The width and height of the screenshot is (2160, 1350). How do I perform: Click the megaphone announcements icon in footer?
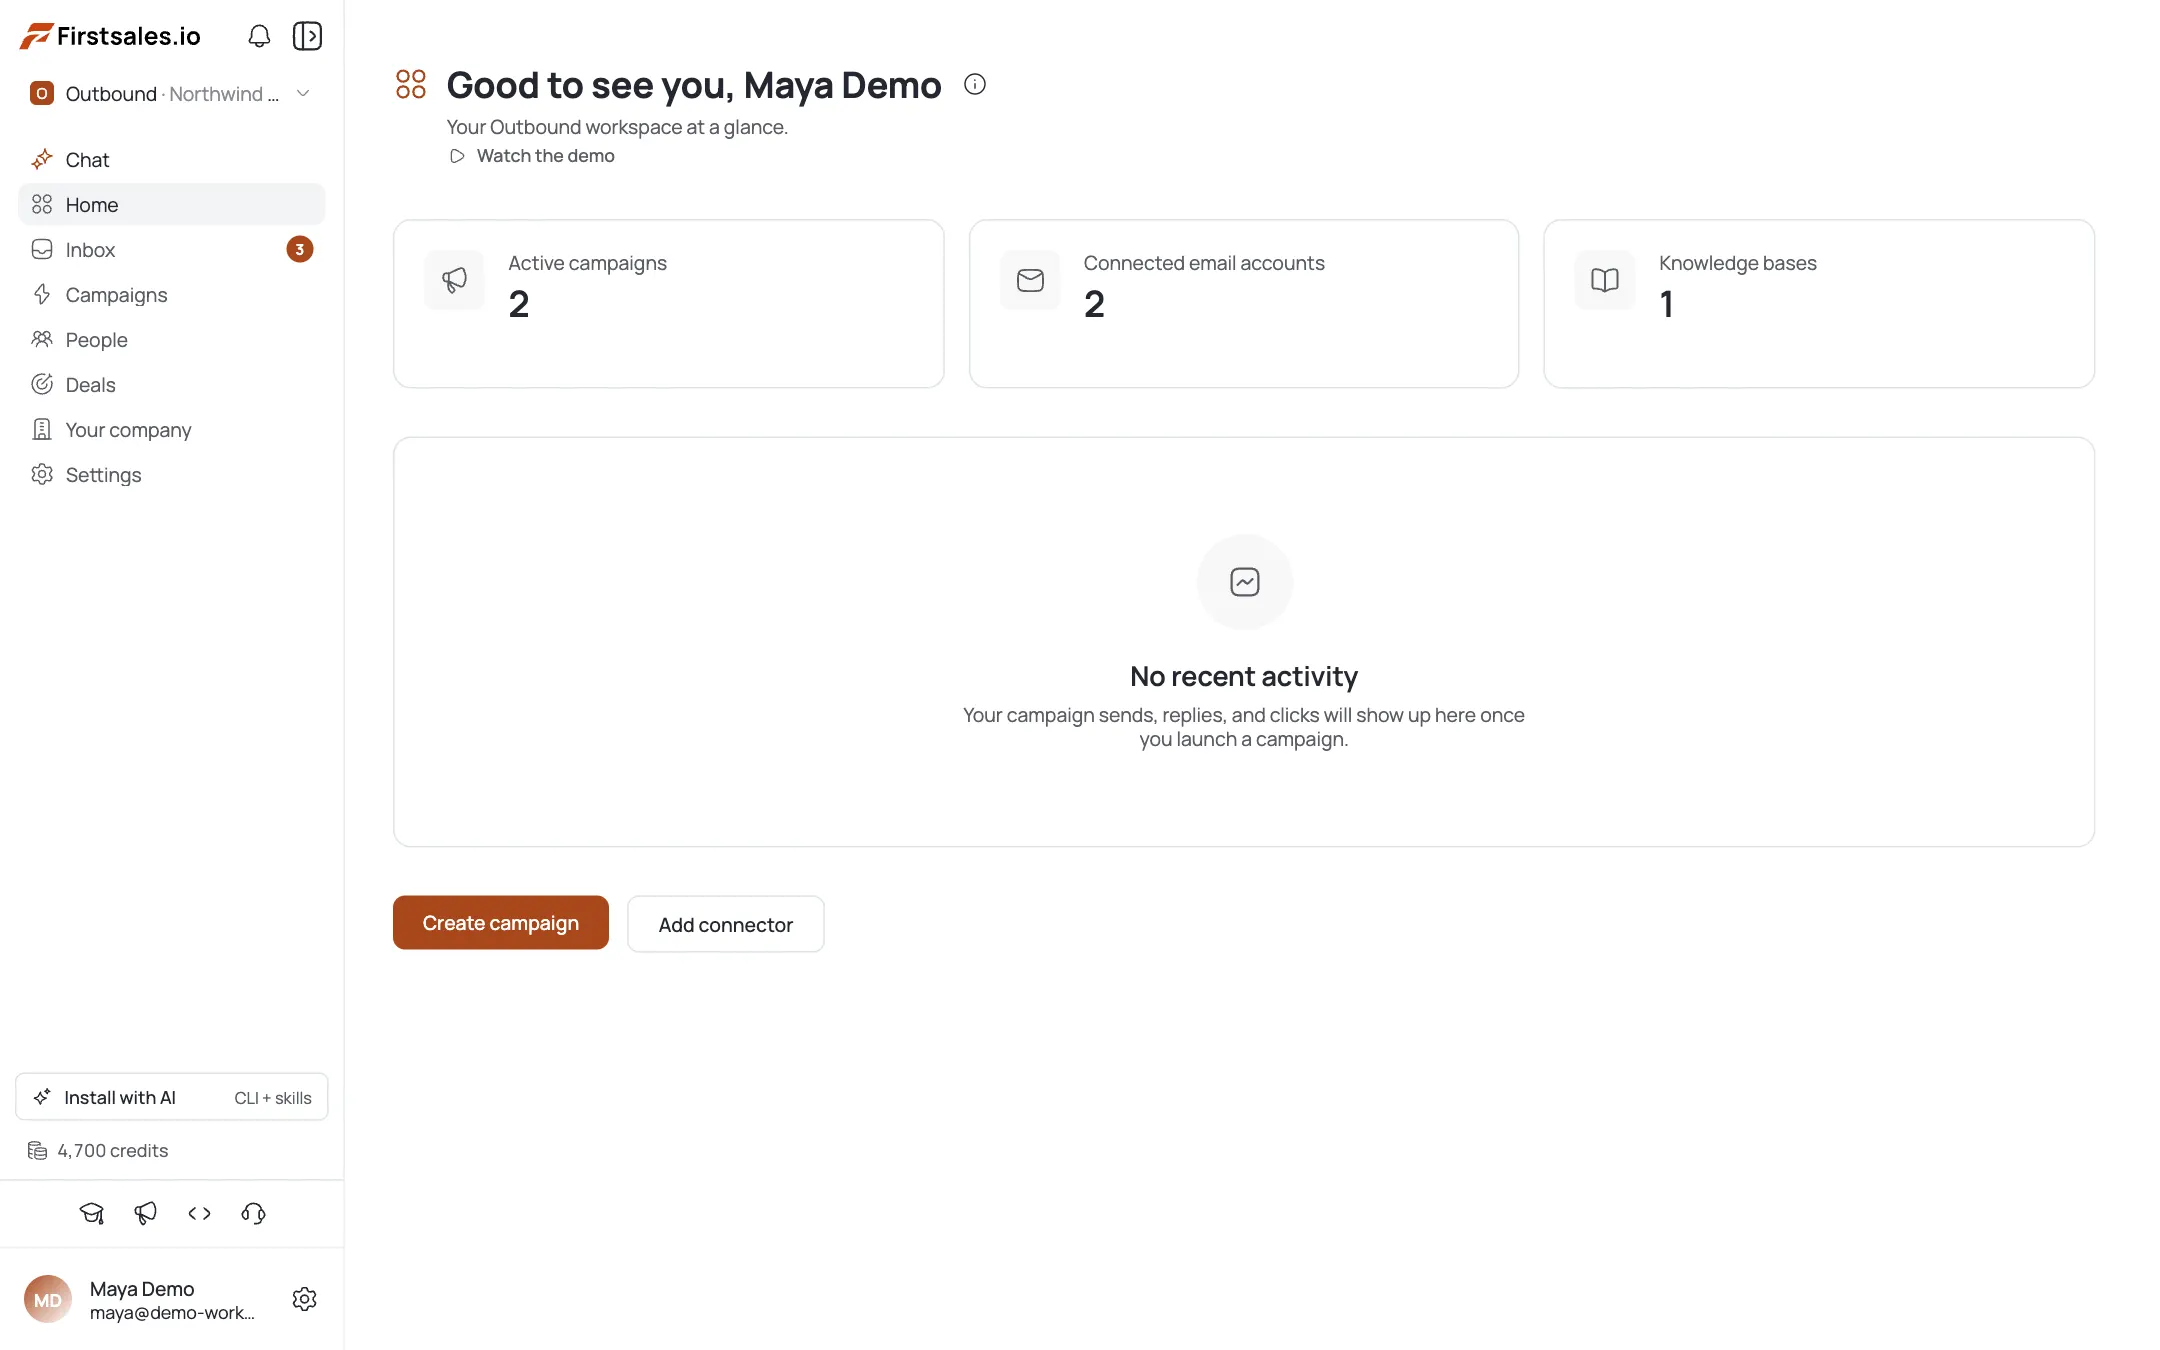tap(146, 1214)
